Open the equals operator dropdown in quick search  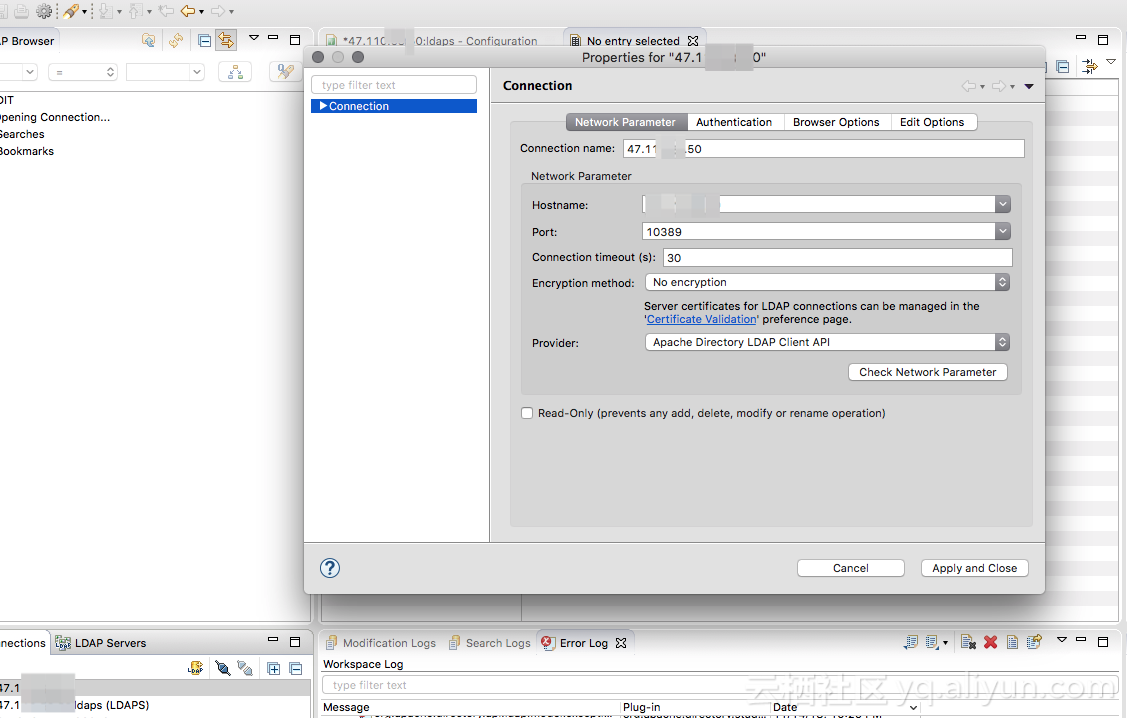pyautogui.click(x=82, y=72)
